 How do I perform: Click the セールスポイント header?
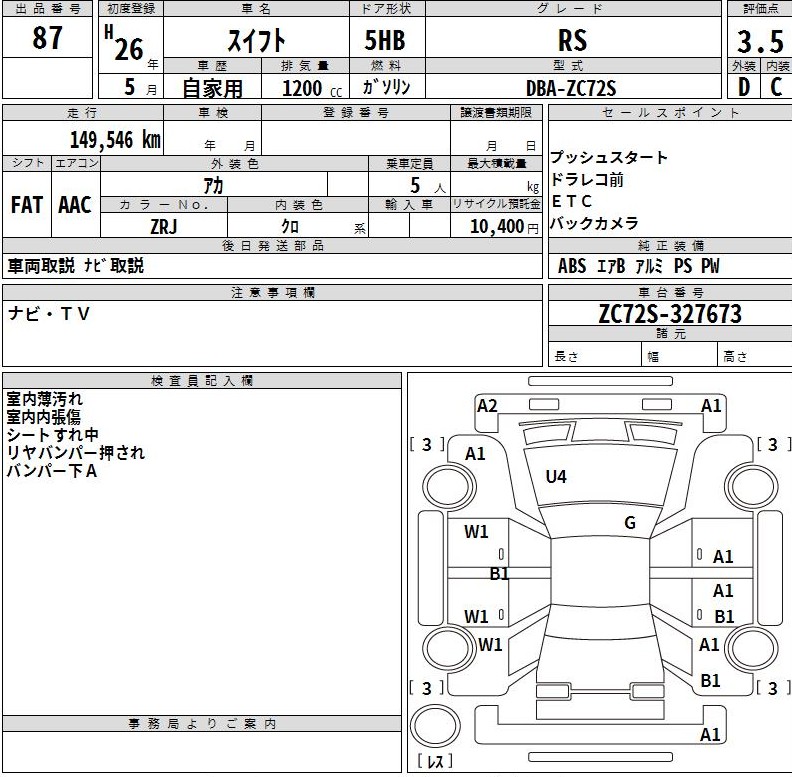pos(671,113)
